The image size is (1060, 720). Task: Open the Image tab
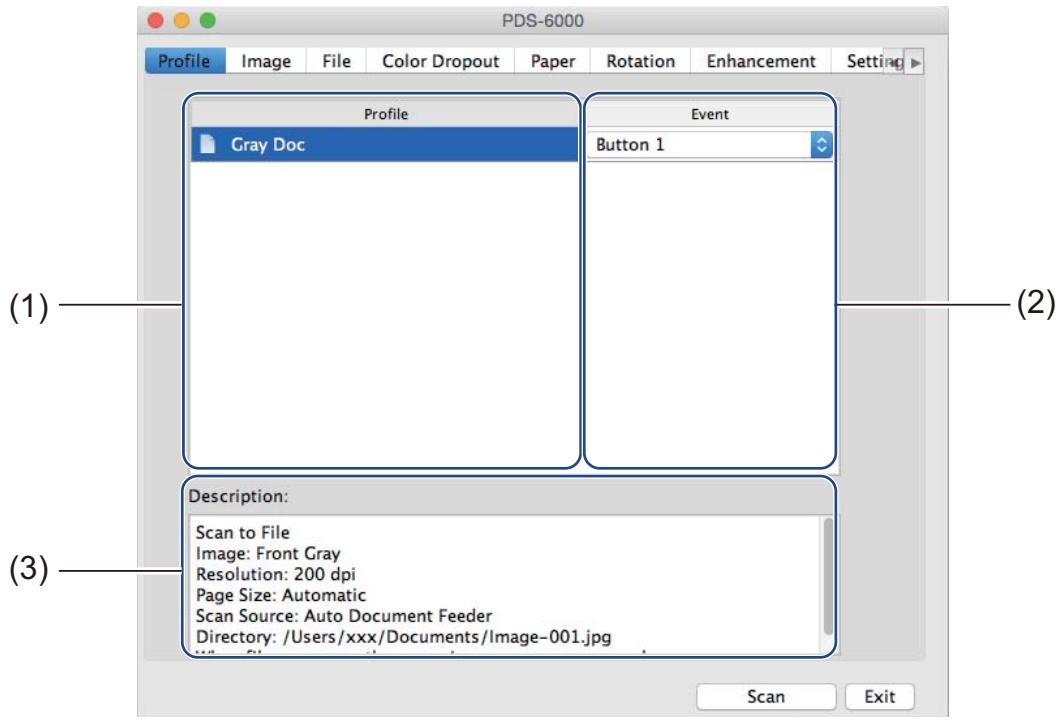click(266, 61)
